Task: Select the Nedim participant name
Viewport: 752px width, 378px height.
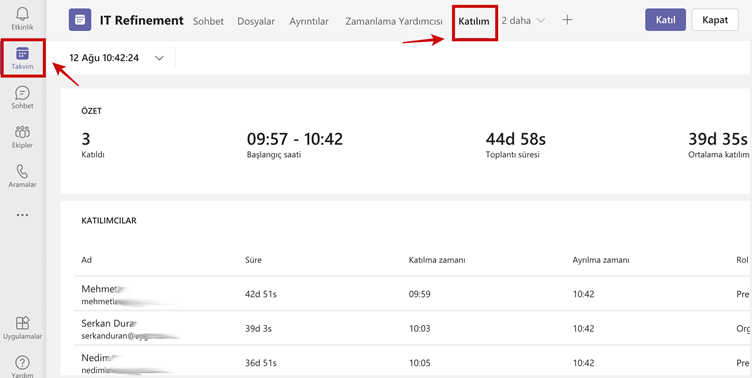Action: pos(97,358)
